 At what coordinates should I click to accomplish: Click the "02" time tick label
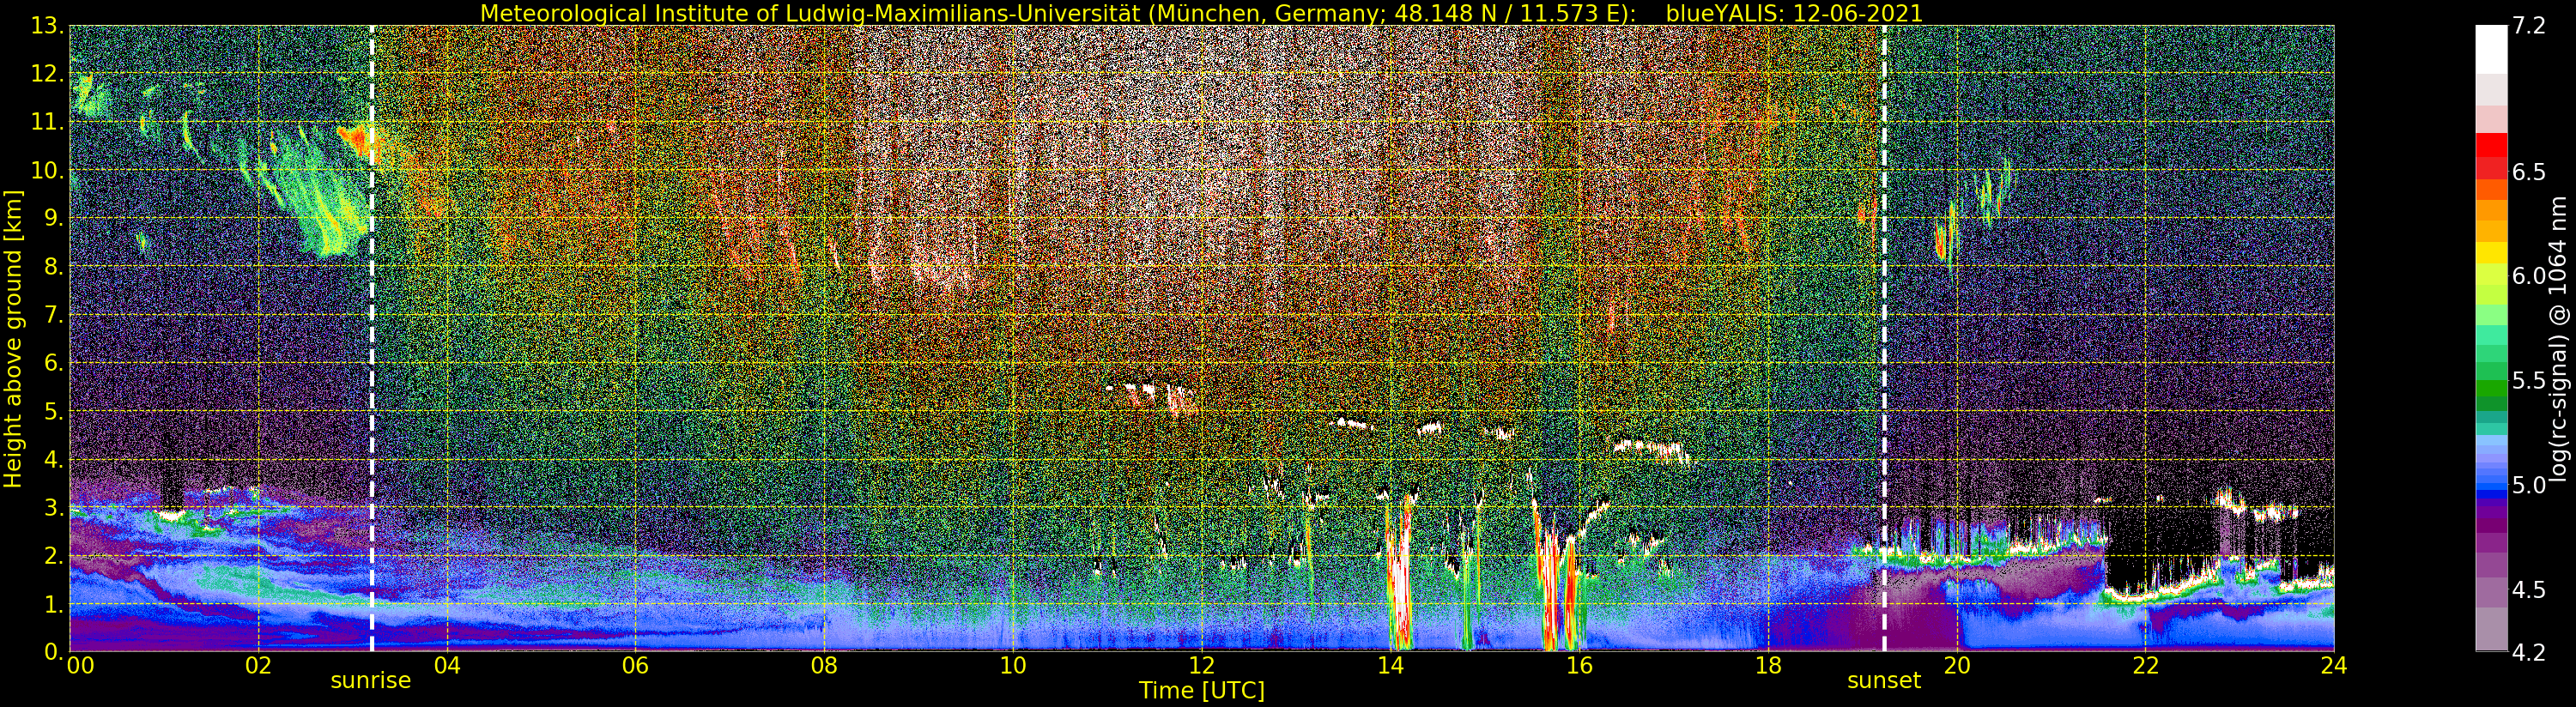258,665
